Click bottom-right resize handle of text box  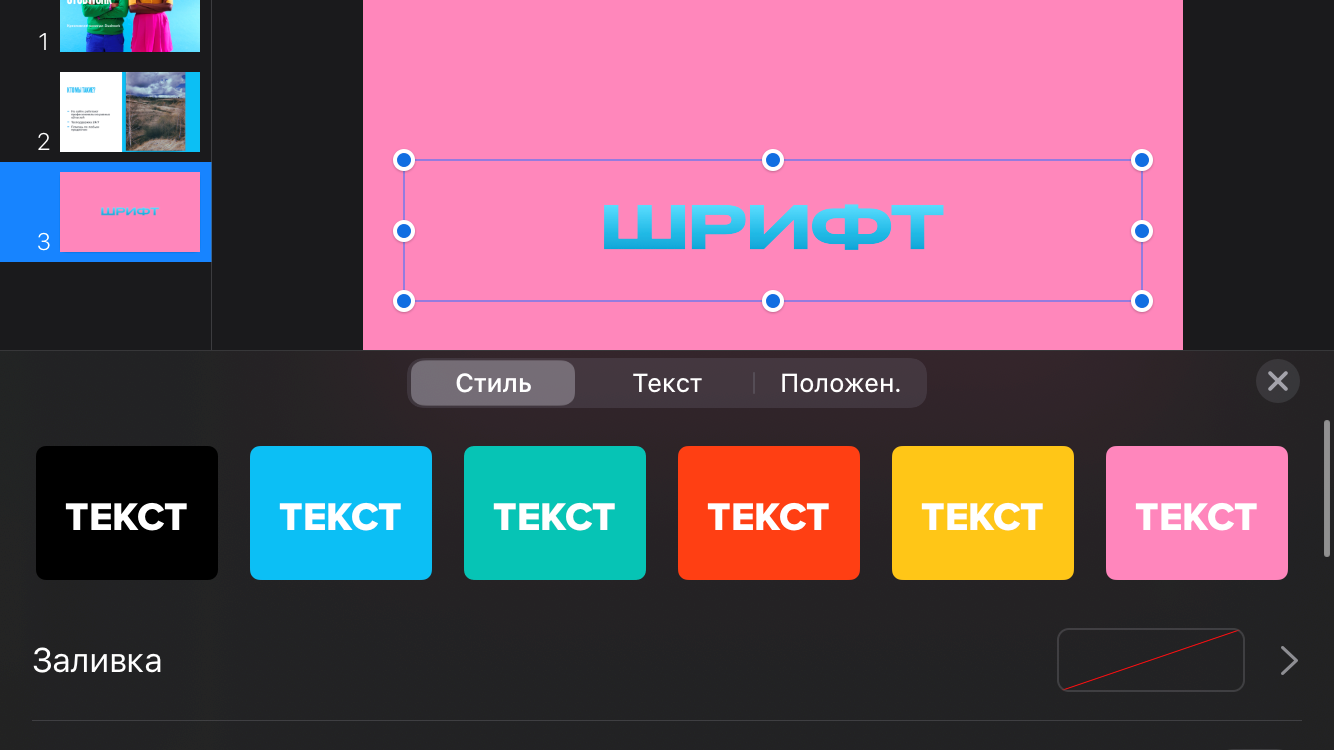point(1142,301)
